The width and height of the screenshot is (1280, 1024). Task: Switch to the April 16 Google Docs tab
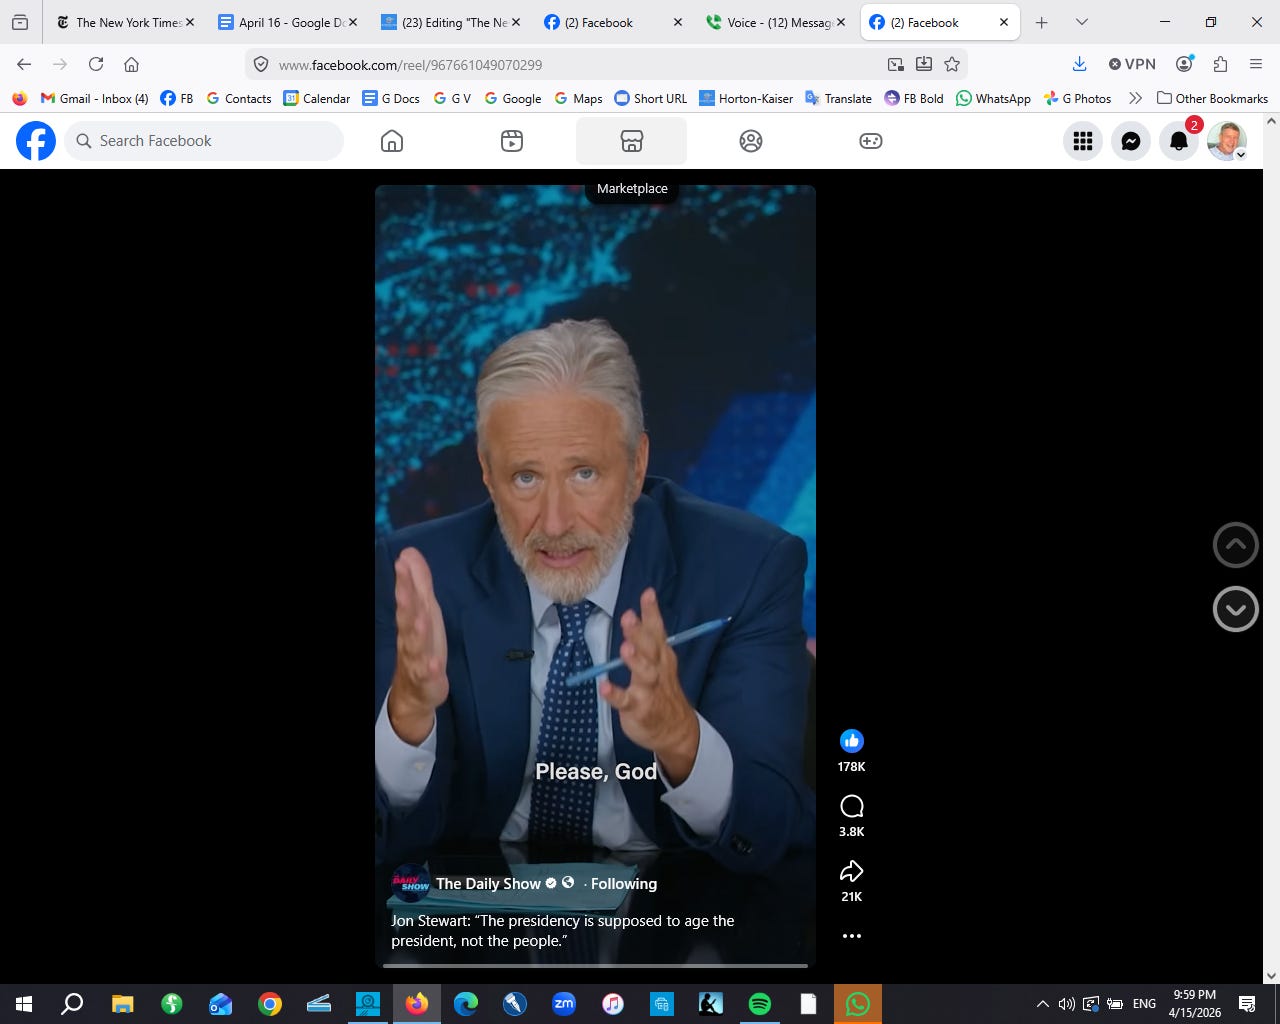[x=287, y=22]
